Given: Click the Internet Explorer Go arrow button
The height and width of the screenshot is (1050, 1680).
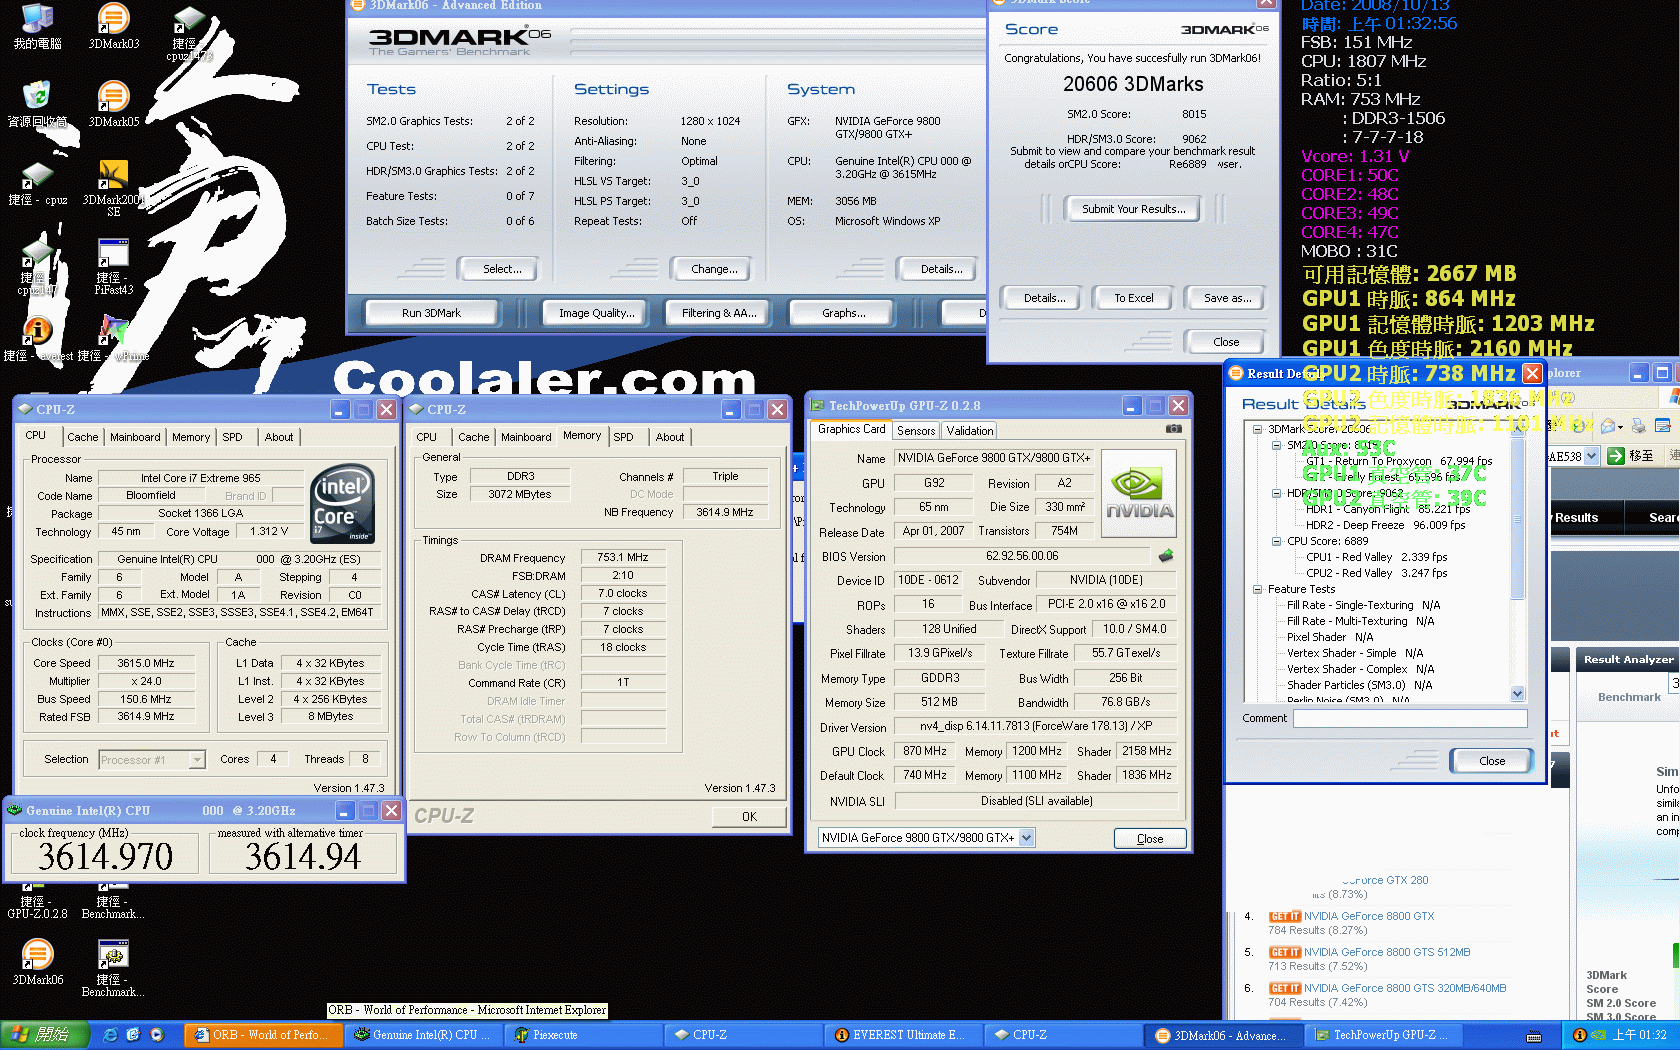Looking at the screenshot, I should tap(1616, 456).
